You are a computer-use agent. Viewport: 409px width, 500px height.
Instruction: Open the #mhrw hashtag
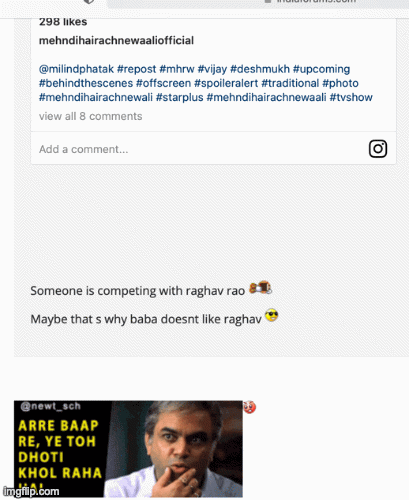pyautogui.click(x=177, y=69)
